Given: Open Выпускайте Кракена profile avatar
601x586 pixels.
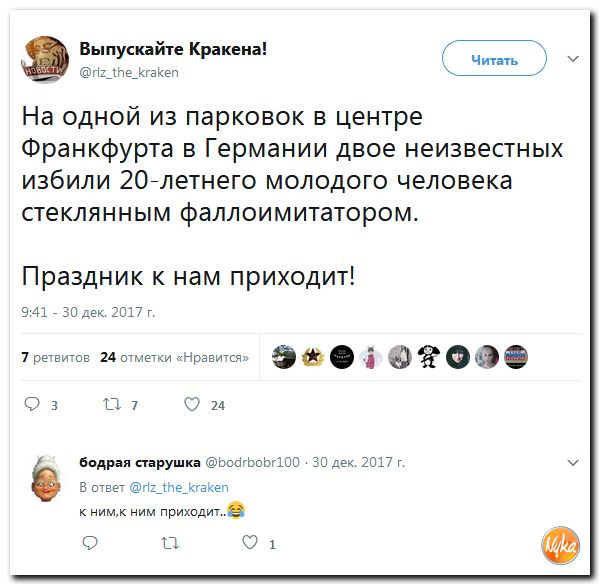Looking at the screenshot, I should click(x=45, y=59).
